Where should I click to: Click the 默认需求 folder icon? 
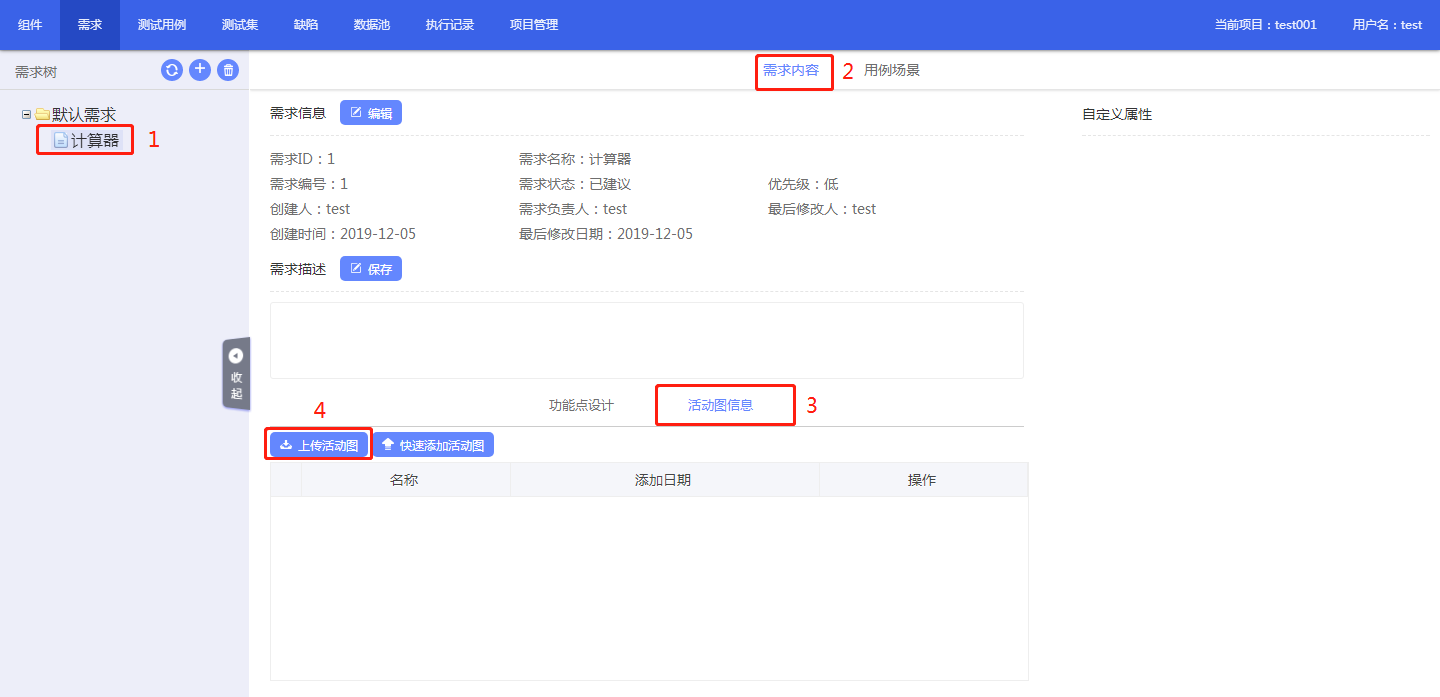[43, 115]
